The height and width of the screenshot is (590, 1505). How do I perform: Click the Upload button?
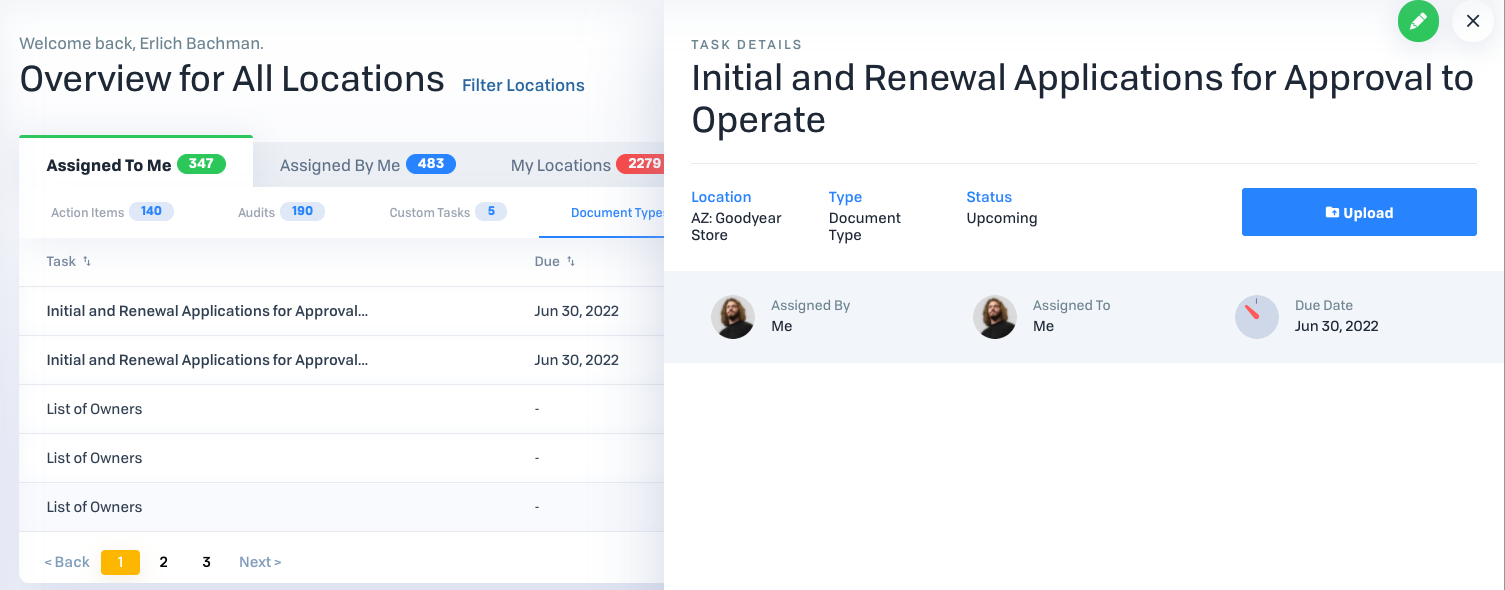pyautogui.click(x=1358, y=212)
